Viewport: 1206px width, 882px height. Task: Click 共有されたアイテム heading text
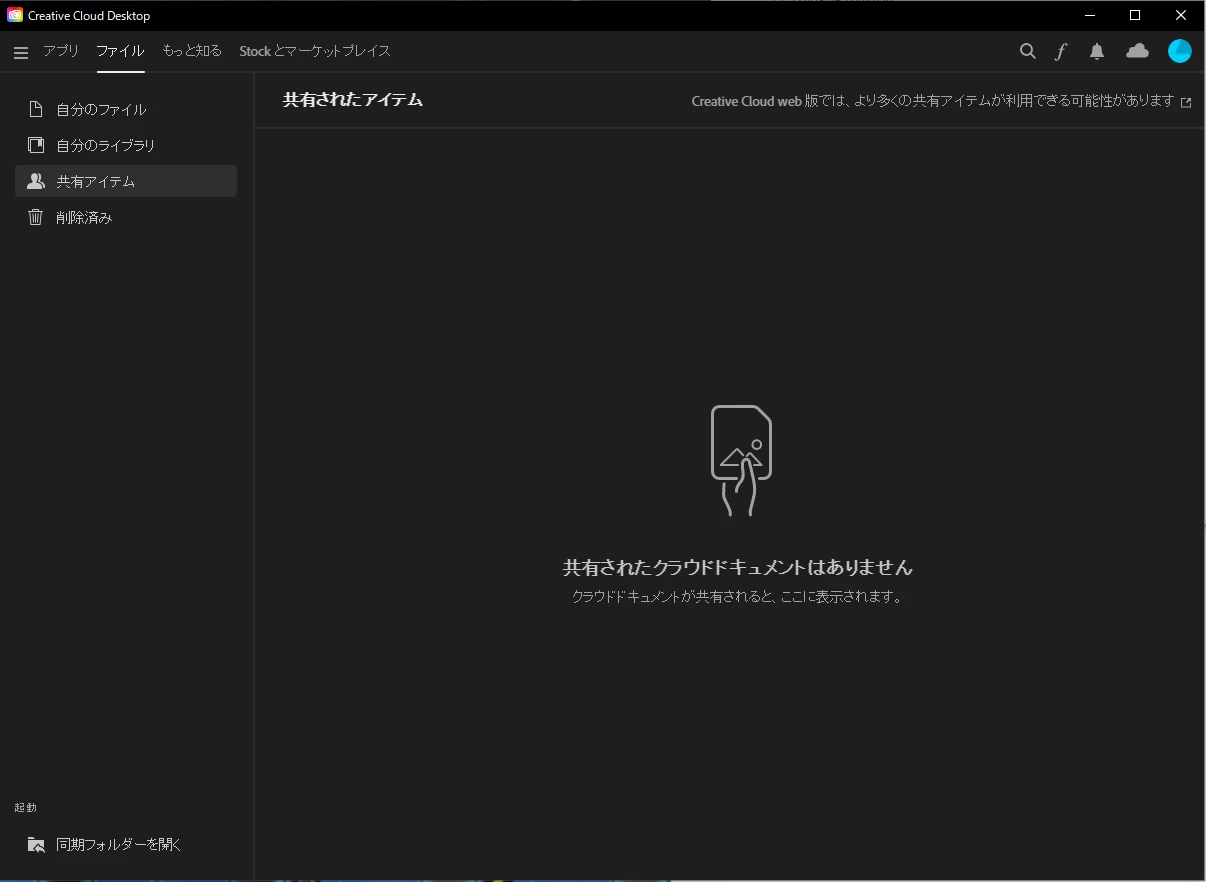pyautogui.click(x=353, y=100)
